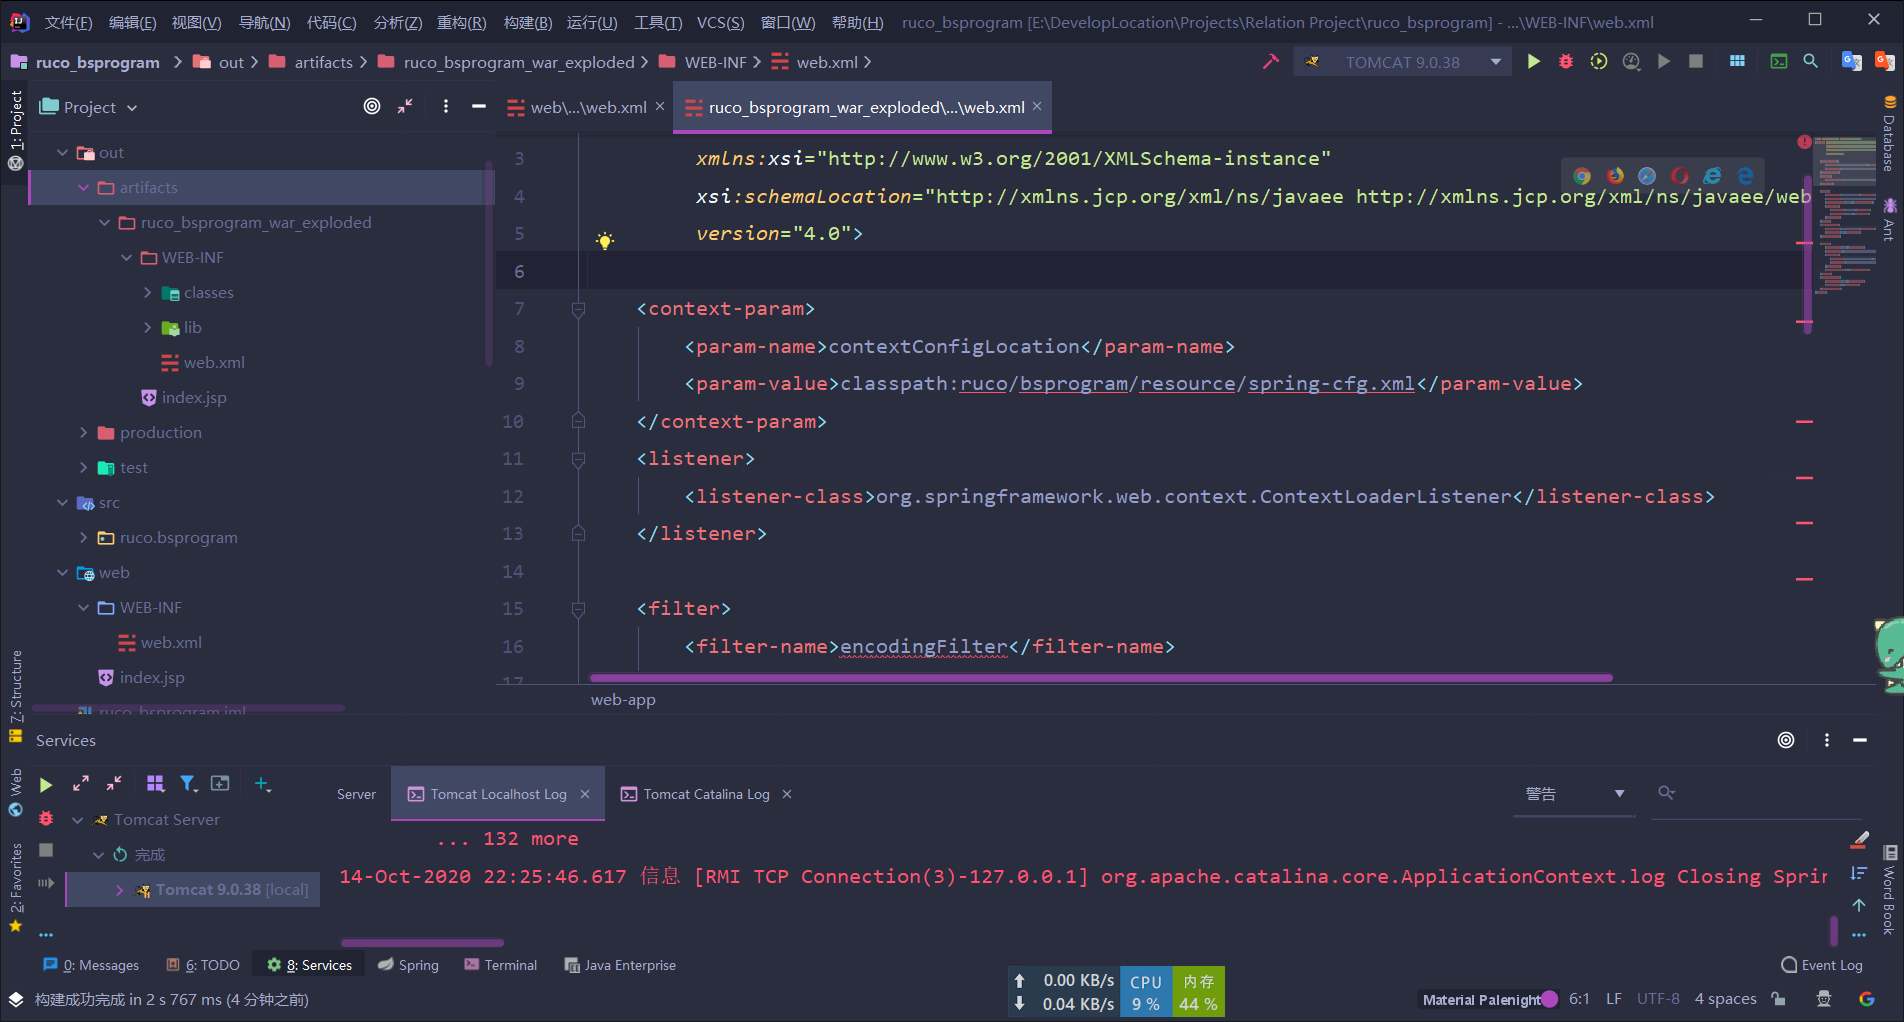The width and height of the screenshot is (1904, 1022).
Task: Toggle soft-wrap in the Tomcat log output
Action: tap(1859, 872)
